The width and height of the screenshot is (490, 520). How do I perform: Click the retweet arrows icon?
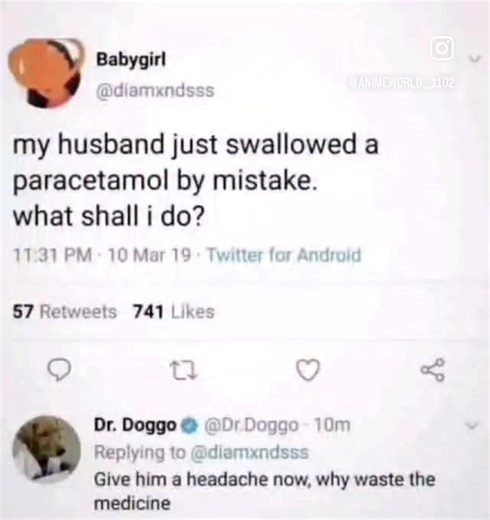pos(184,370)
